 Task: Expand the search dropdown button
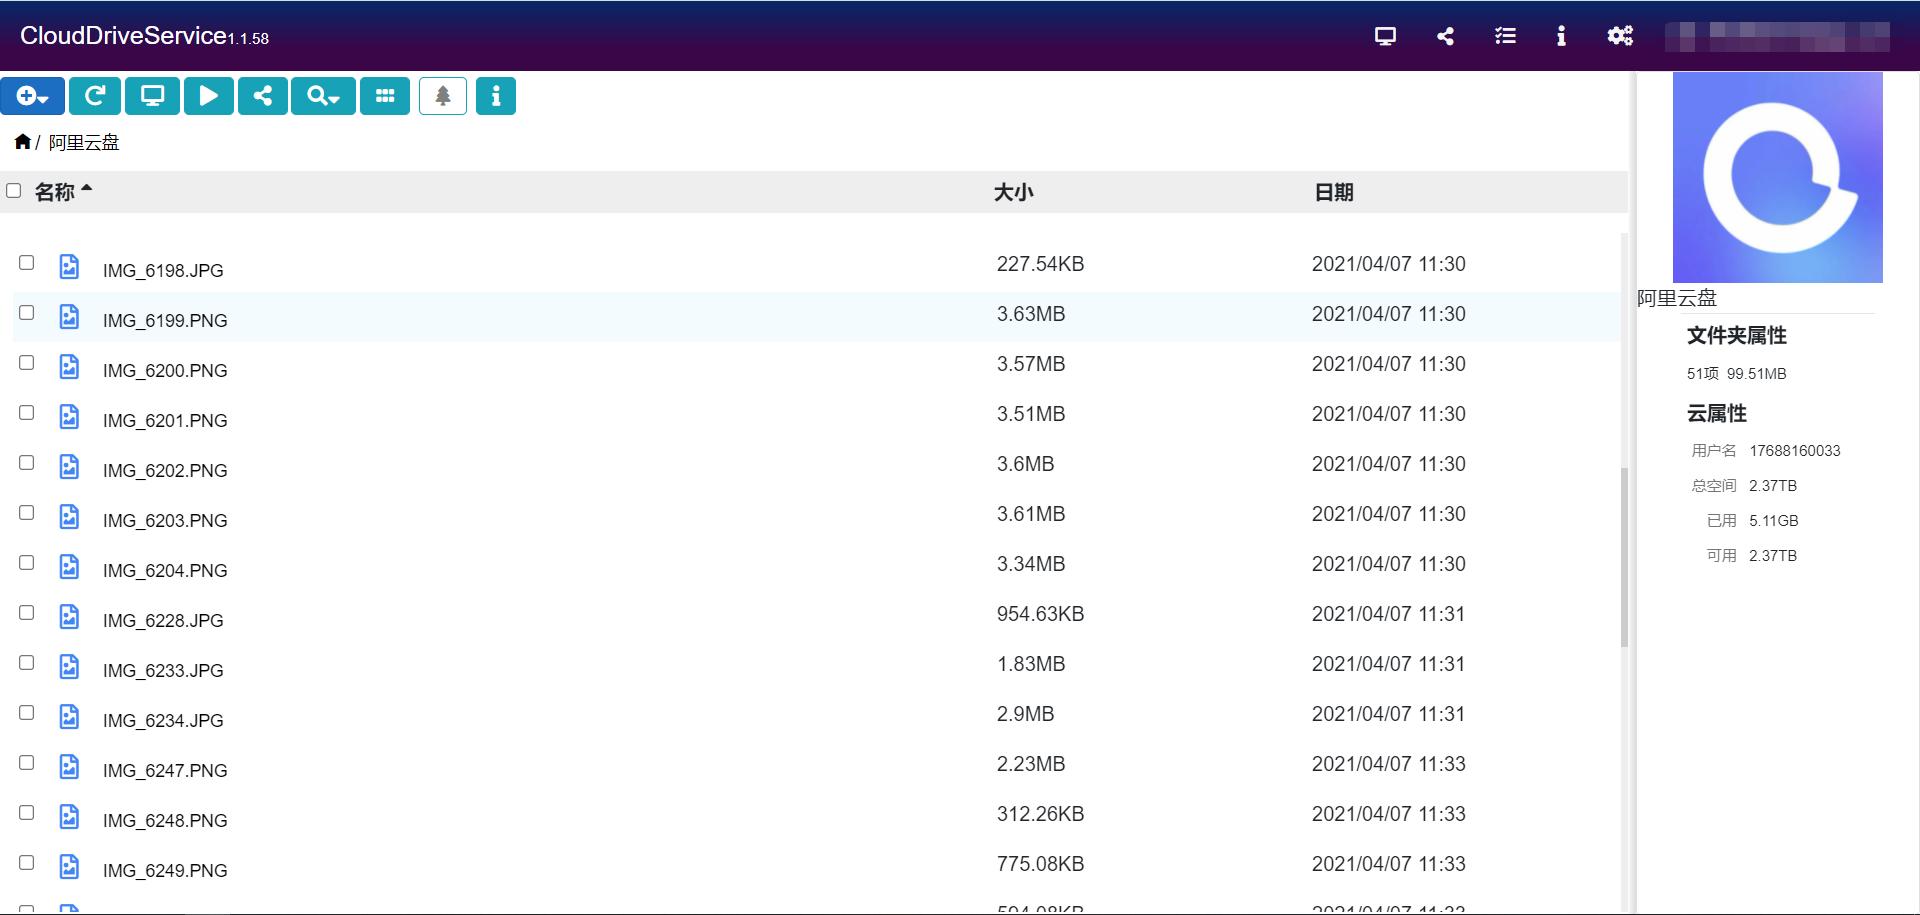[x=323, y=96]
